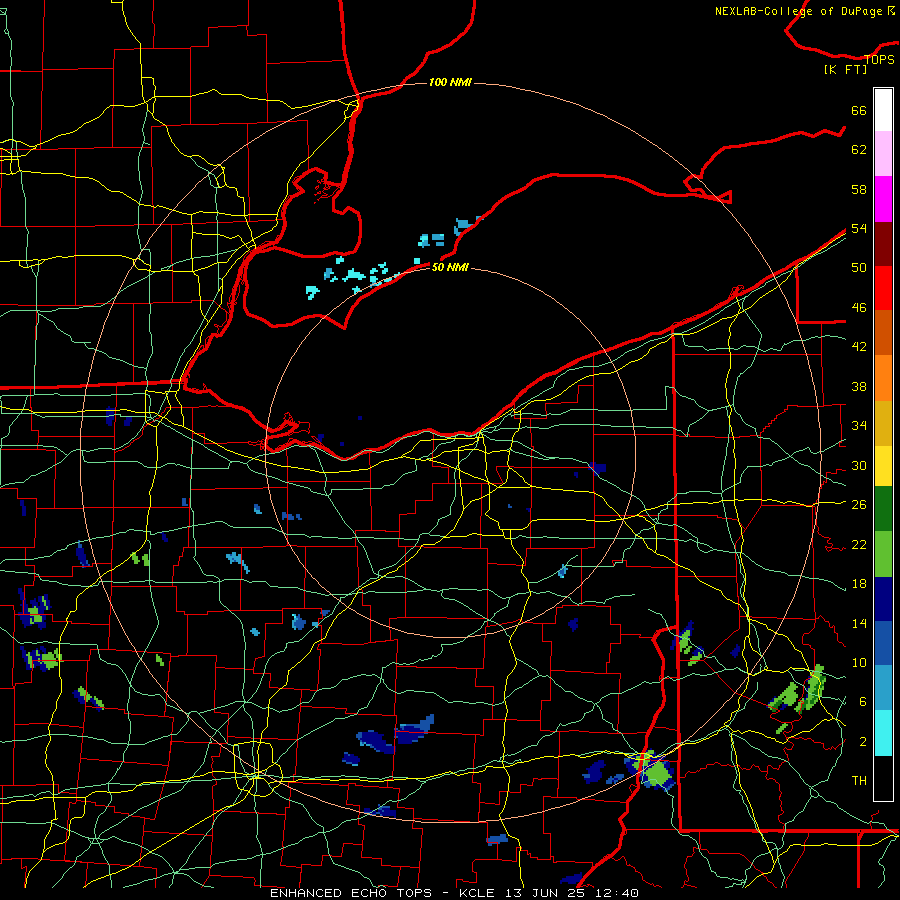900x900 pixels.
Task: Pick the teal blue legend band
Action: (883, 688)
